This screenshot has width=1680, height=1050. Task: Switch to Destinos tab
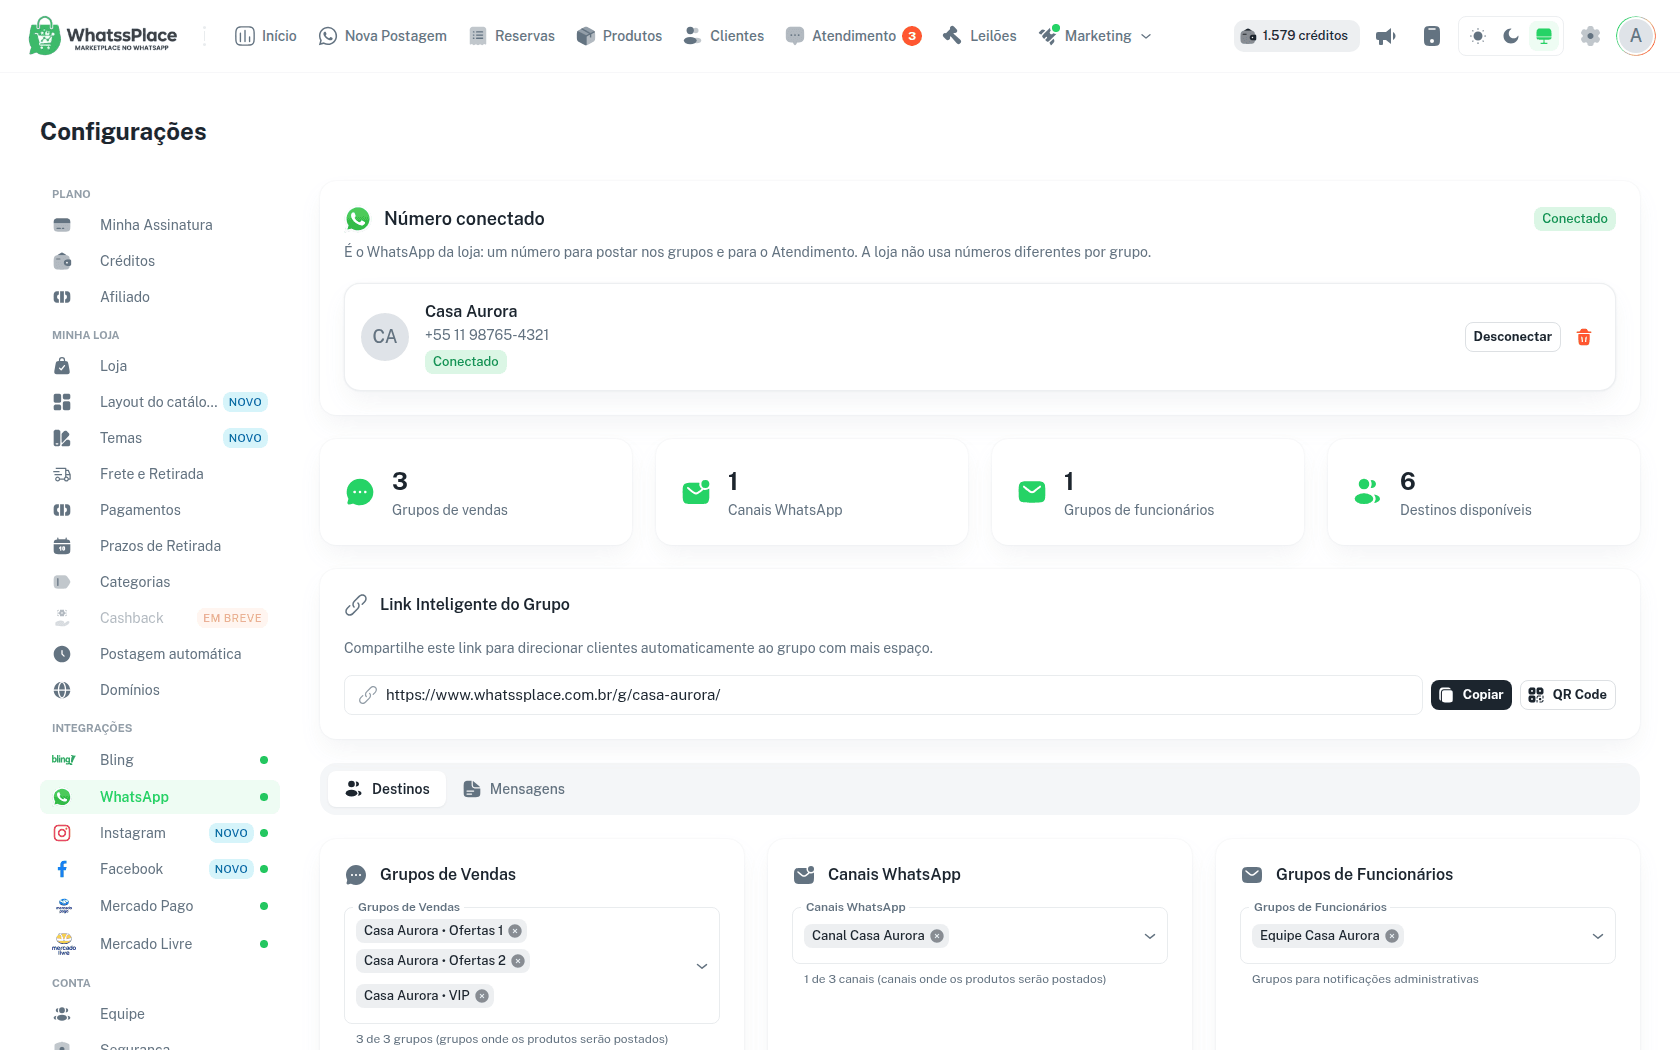[387, 789]
